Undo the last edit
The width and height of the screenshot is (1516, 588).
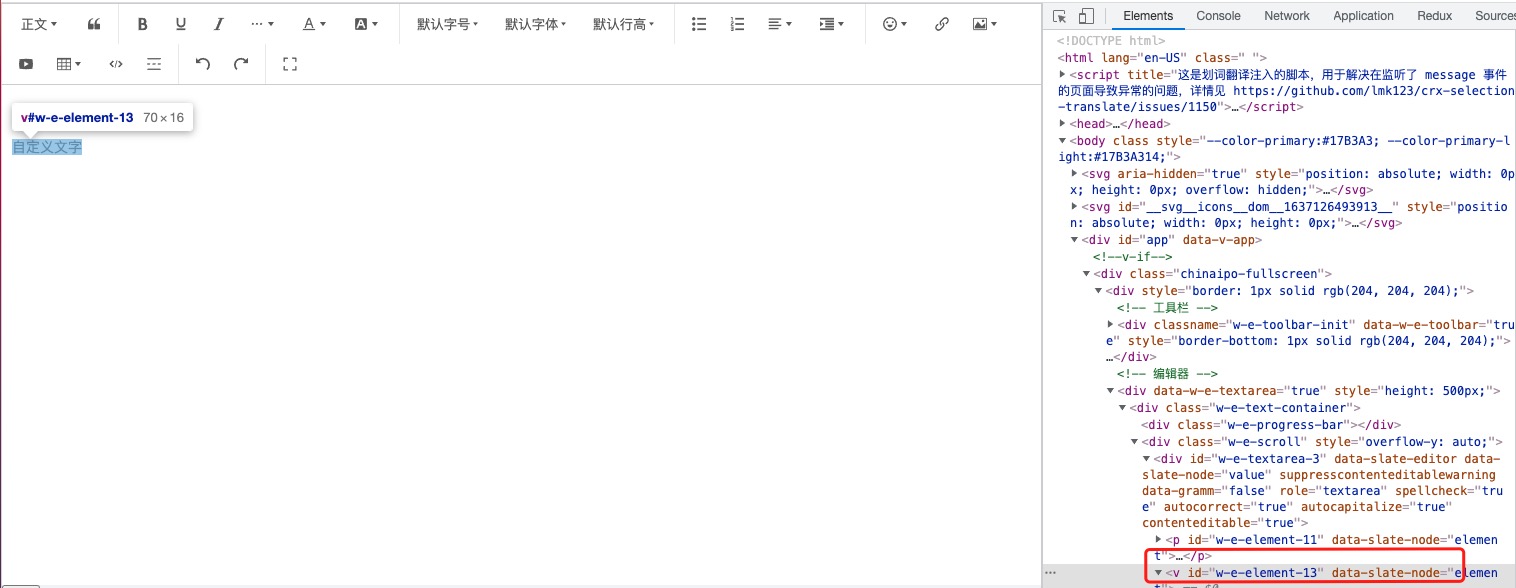pos(203,64)
